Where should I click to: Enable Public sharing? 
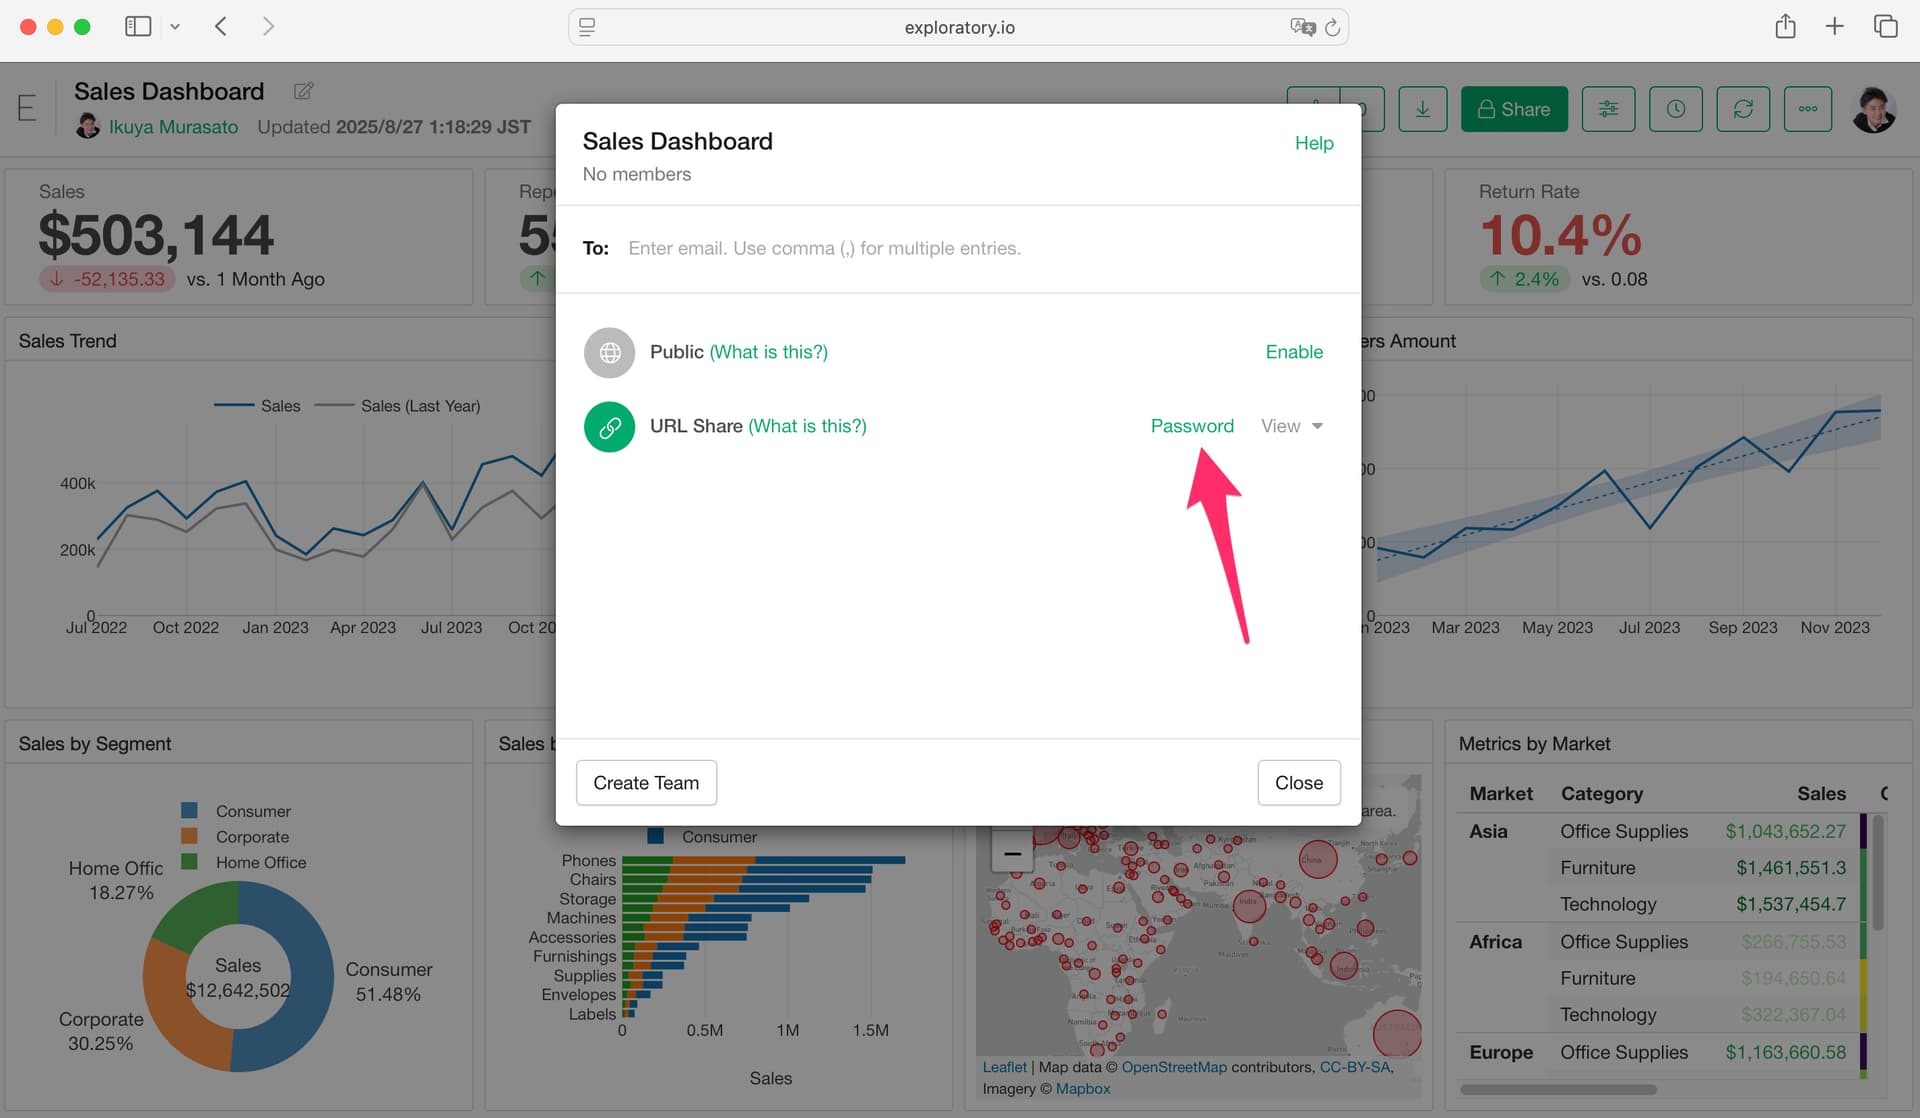tap(1293, 352)
